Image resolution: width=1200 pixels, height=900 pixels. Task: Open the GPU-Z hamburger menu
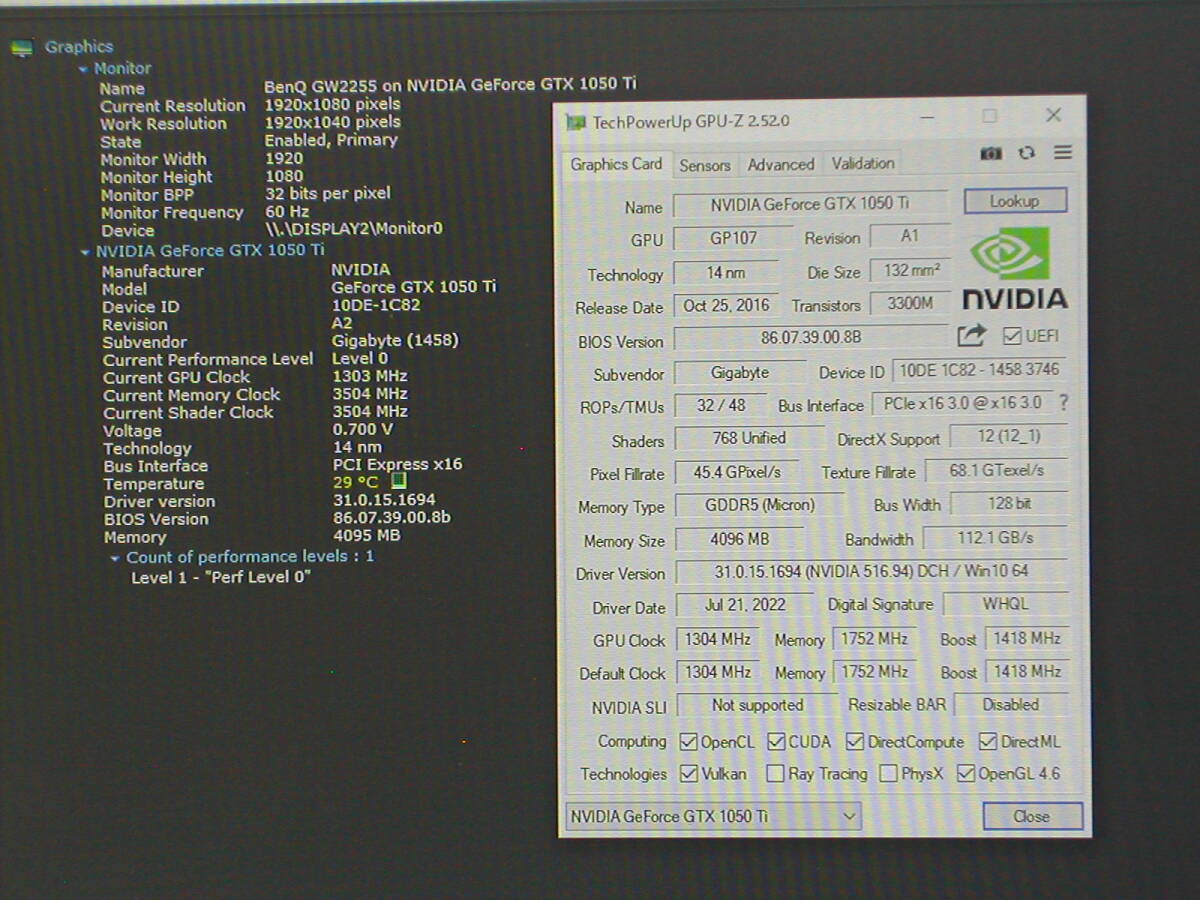coord(1062,153)
